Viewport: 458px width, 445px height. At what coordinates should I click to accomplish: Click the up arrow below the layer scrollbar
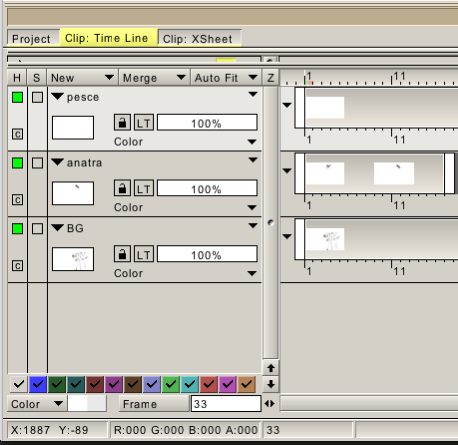click(x=271, y=368)
